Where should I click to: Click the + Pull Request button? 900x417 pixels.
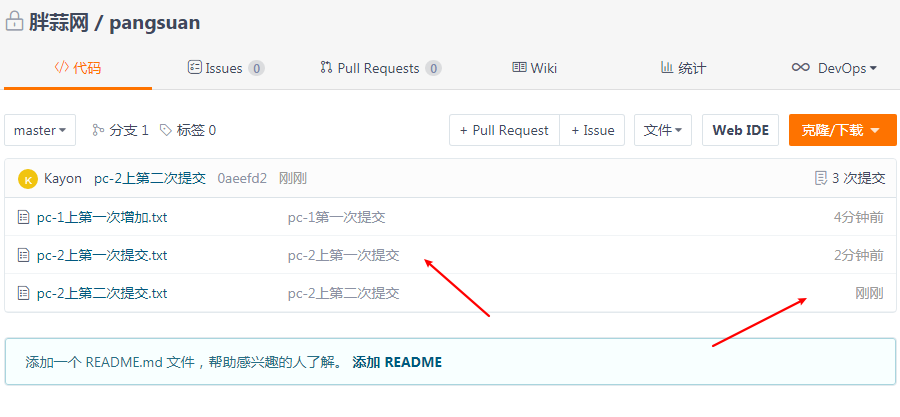click(x=504, y=130)
